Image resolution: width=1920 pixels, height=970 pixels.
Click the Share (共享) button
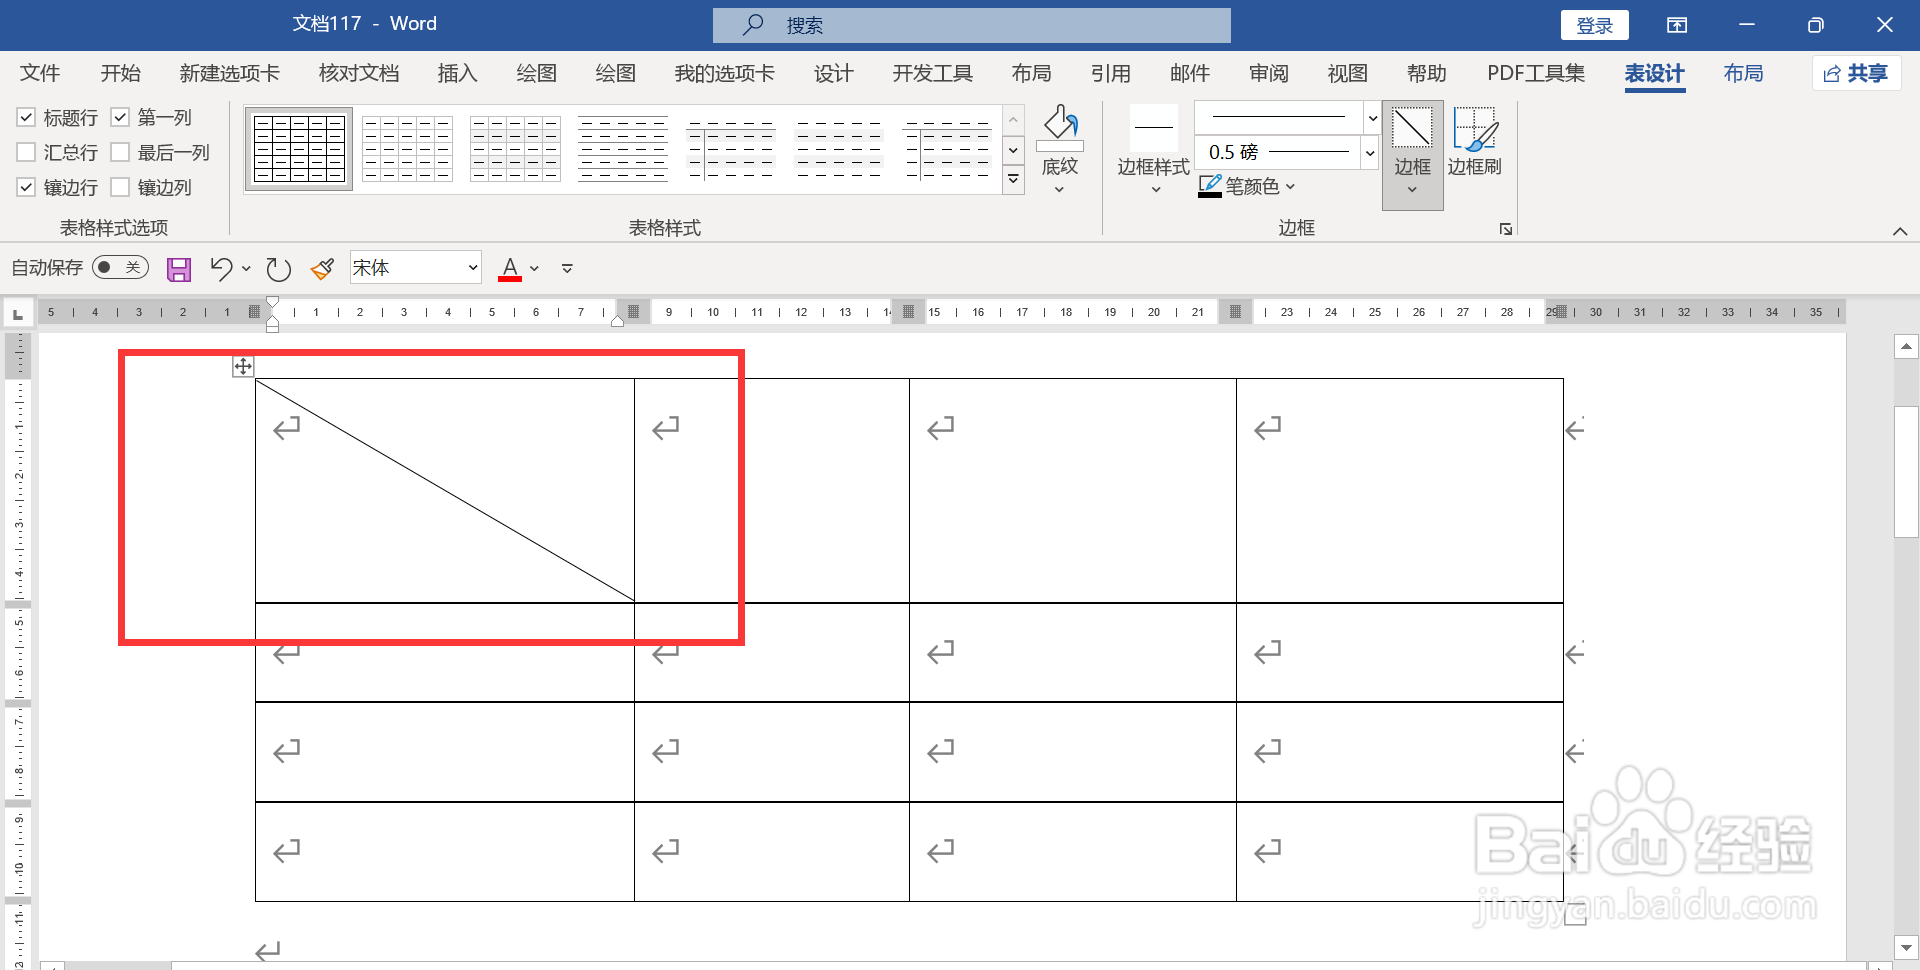(x=1856, y=74)
